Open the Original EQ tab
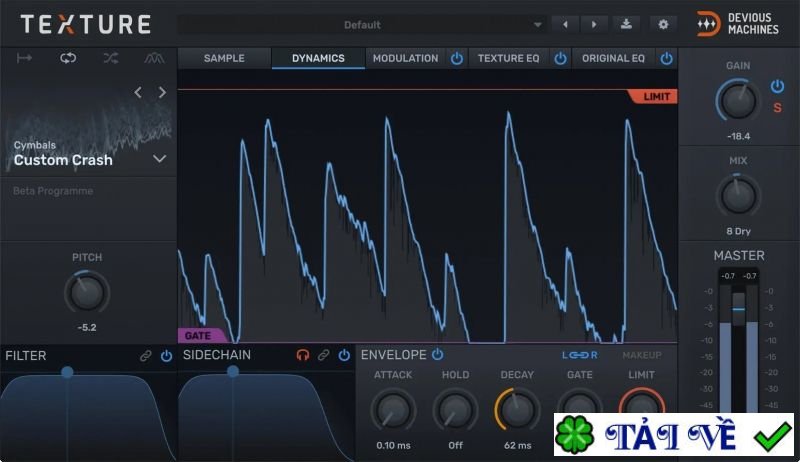800x462 pixels. [613, 58]
